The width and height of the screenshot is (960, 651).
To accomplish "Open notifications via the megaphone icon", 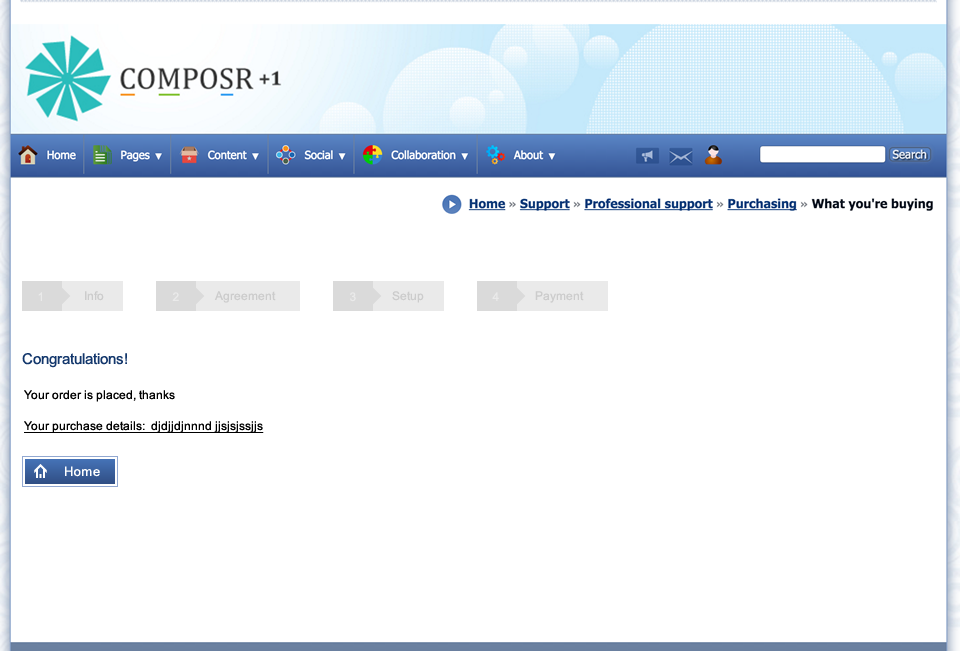I will coord(647,156).
